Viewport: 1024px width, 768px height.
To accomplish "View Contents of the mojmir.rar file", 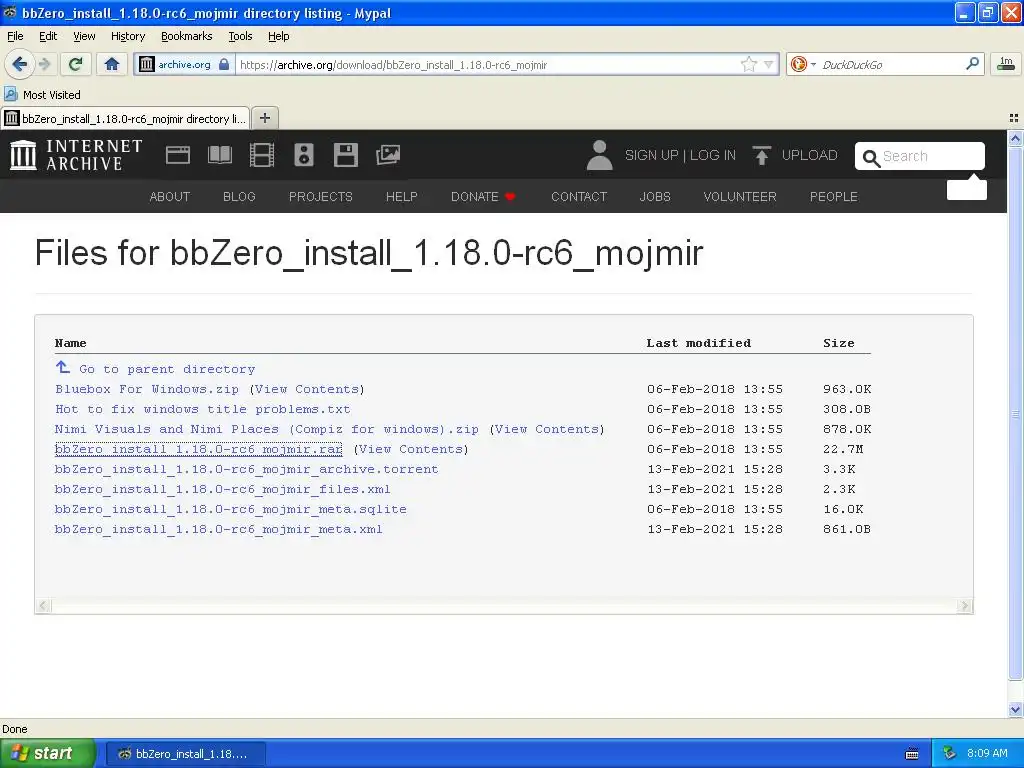I will [411, 449].
